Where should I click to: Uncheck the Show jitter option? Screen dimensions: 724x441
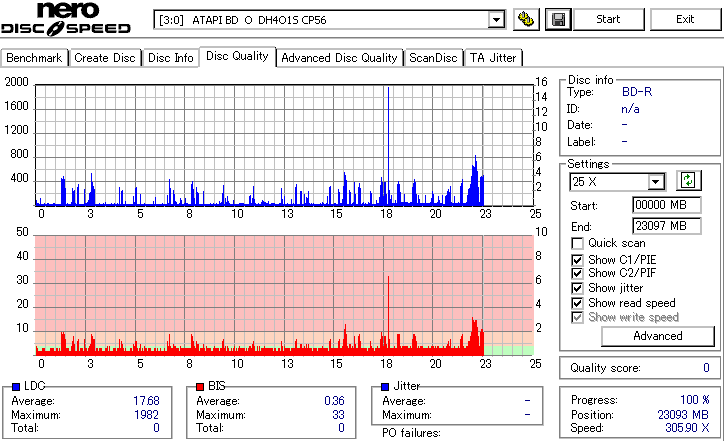pos(577,288)
